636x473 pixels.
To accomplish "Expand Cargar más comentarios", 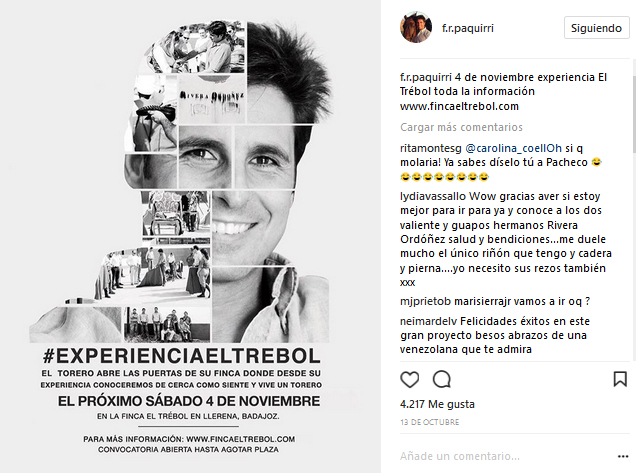I will pos(461,127).
